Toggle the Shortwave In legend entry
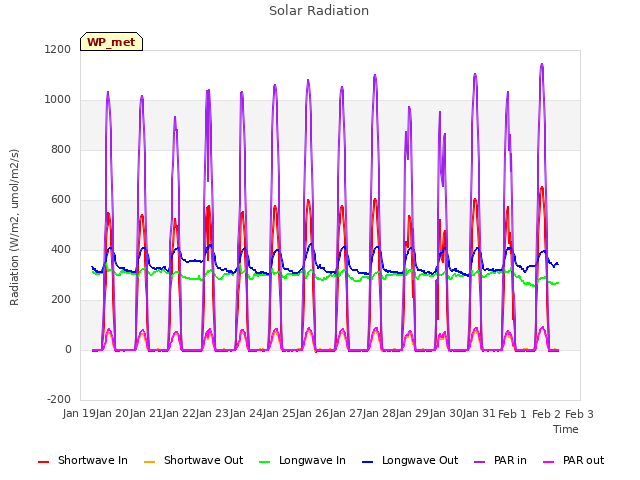The image size is (640, 480). pos(83,460)
